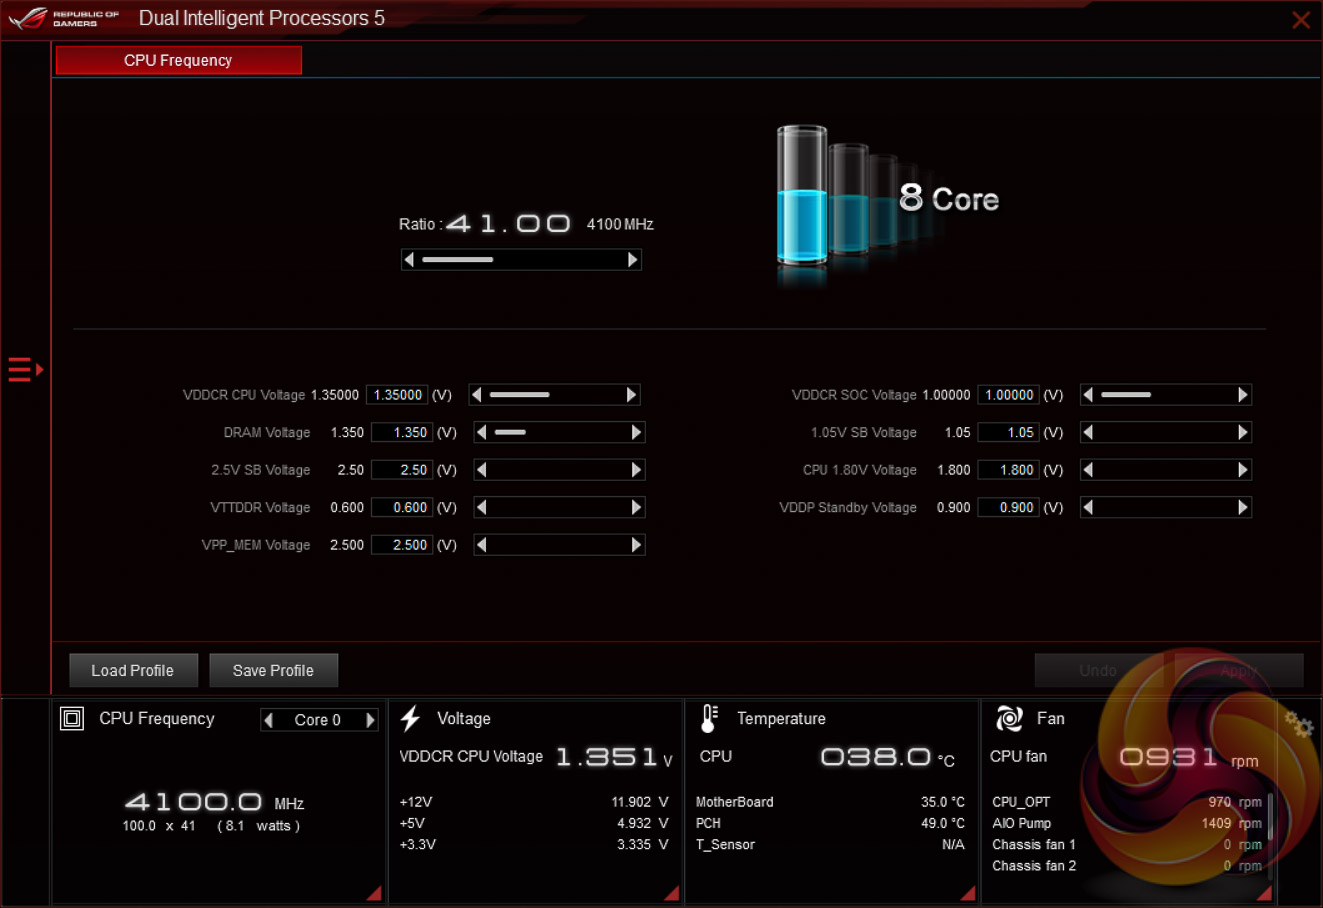Focus the VDDCR SOC Voltage input field
1323x908 pixels.
click(1008, 395)
